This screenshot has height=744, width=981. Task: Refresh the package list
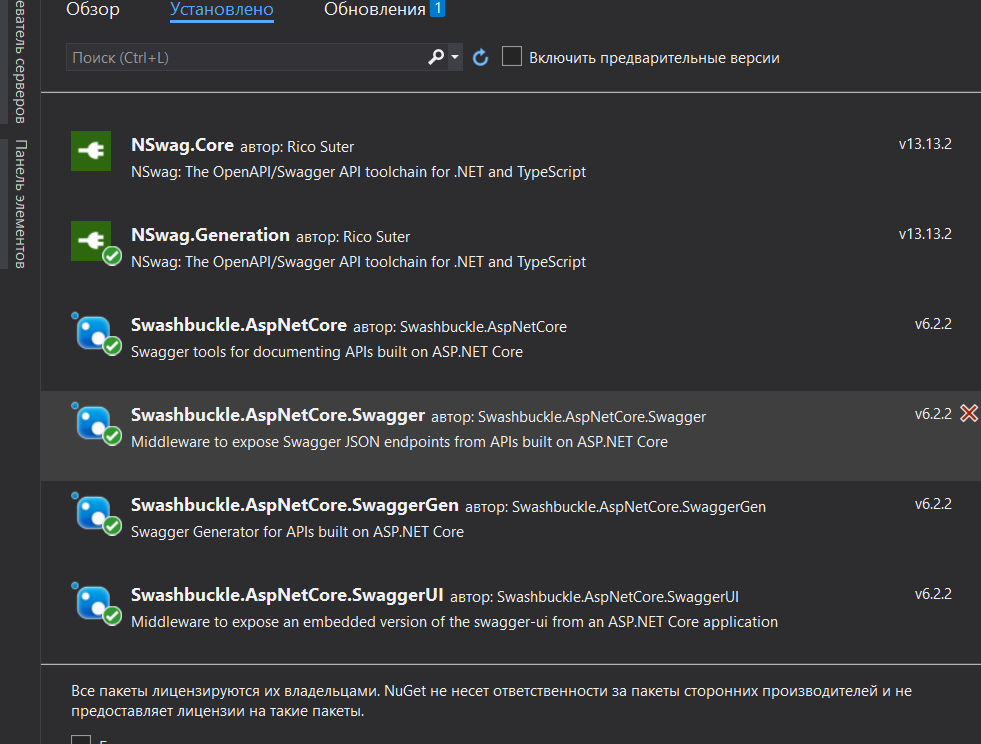tap(480, 58)
